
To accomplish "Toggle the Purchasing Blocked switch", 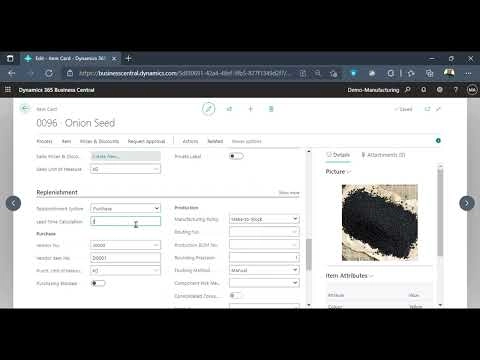I will click(98, 283).
